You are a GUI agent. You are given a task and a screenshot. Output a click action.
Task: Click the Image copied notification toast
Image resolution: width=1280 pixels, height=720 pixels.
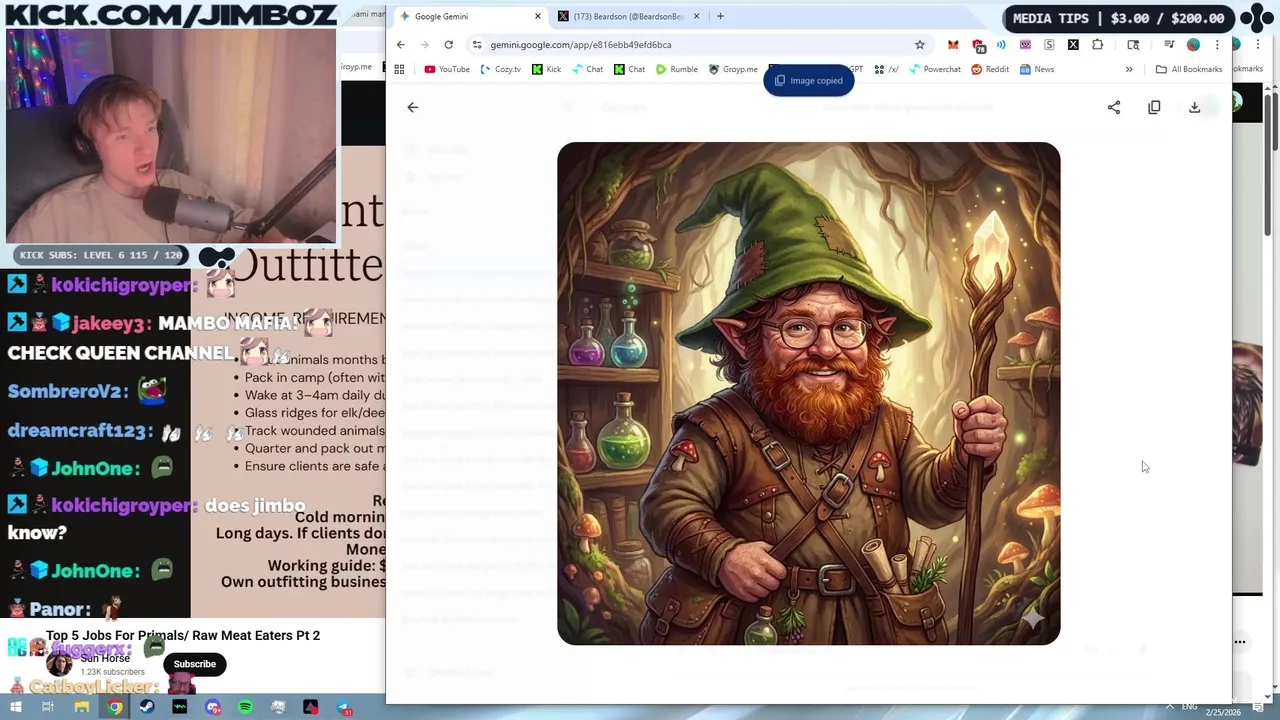pyautogui.click(x=809, y=81)
